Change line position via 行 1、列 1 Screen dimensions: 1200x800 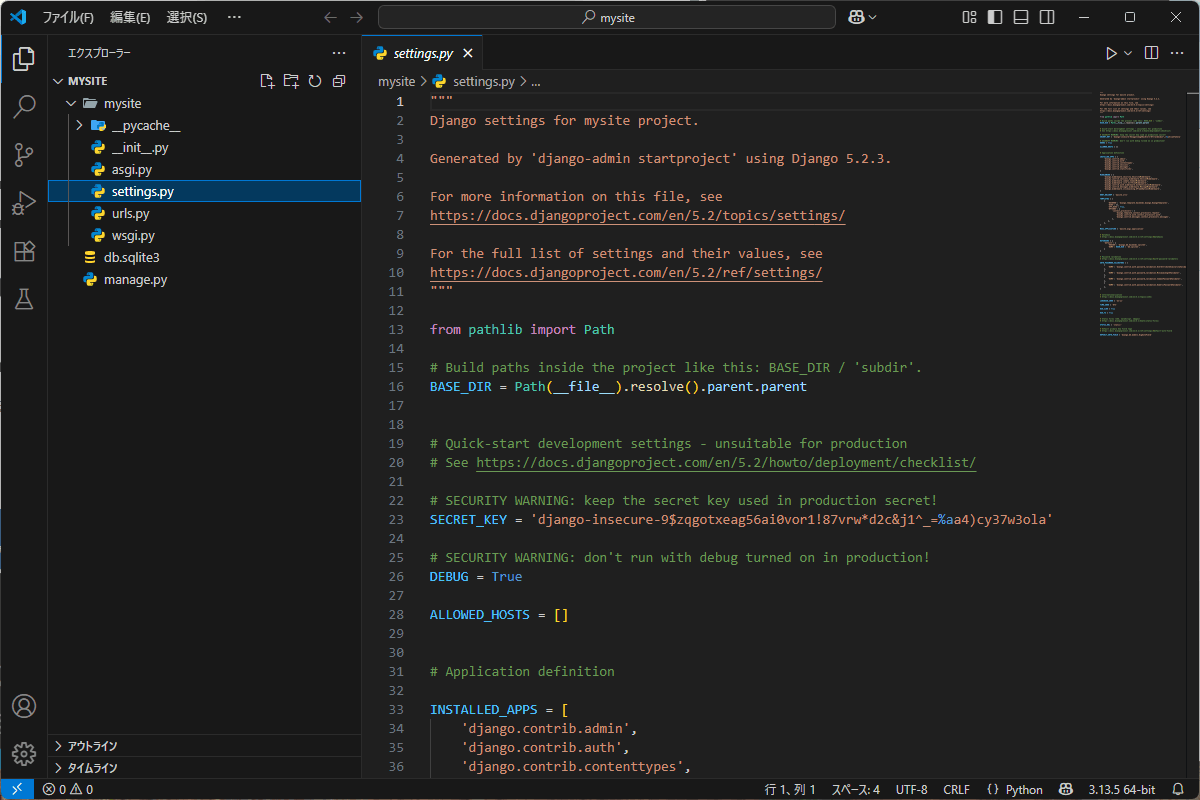click(790, 789)
